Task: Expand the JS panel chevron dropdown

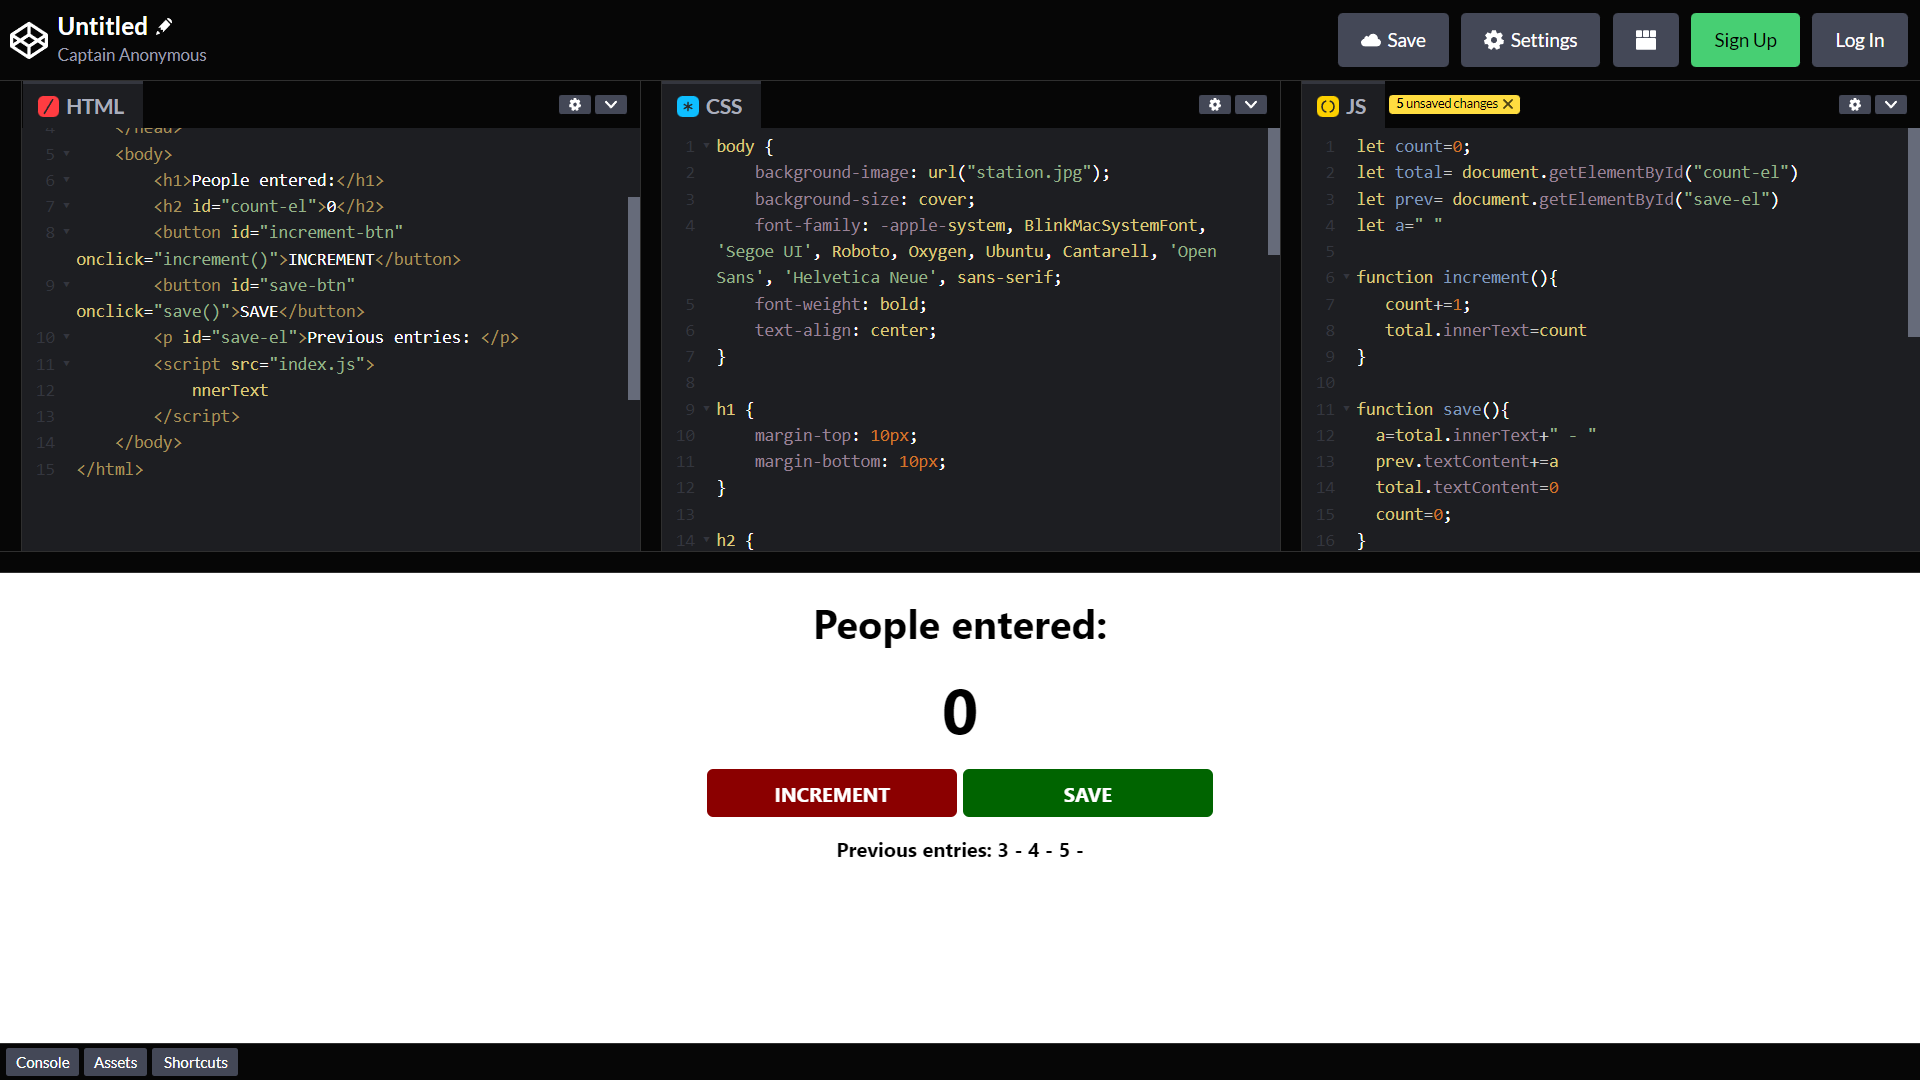Action: click(x=1891, y=104)
